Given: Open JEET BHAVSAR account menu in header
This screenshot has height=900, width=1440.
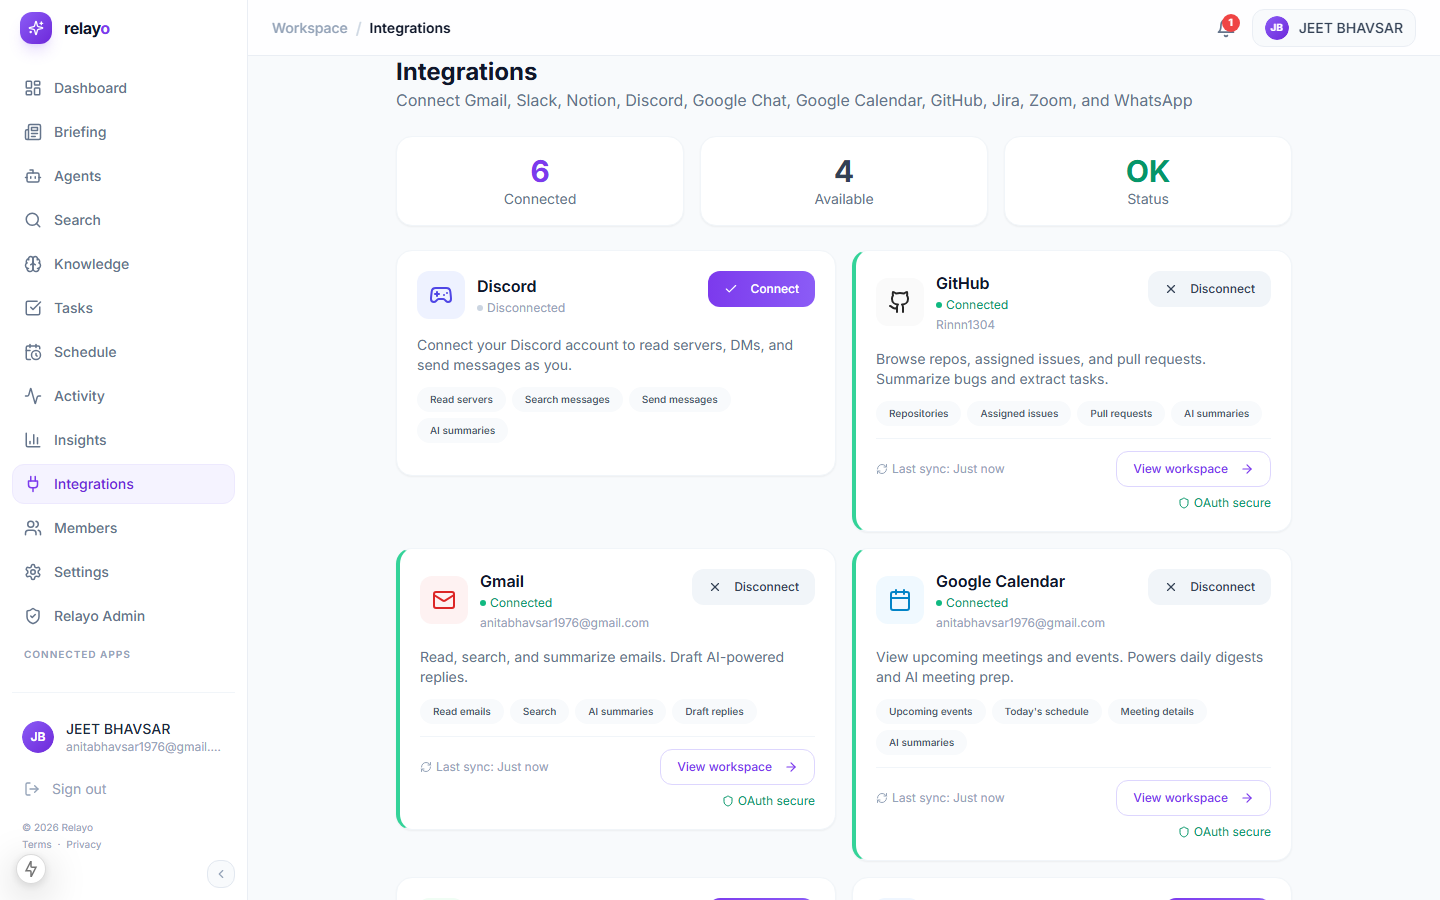Looking at the screenshot, I should coord(1334,28).
